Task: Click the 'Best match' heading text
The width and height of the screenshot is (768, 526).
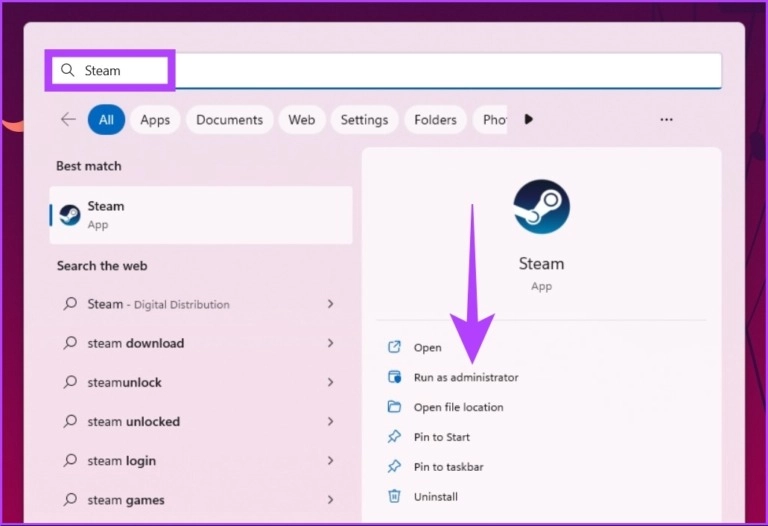Action: pyautogui.click(x=89, y=166)
